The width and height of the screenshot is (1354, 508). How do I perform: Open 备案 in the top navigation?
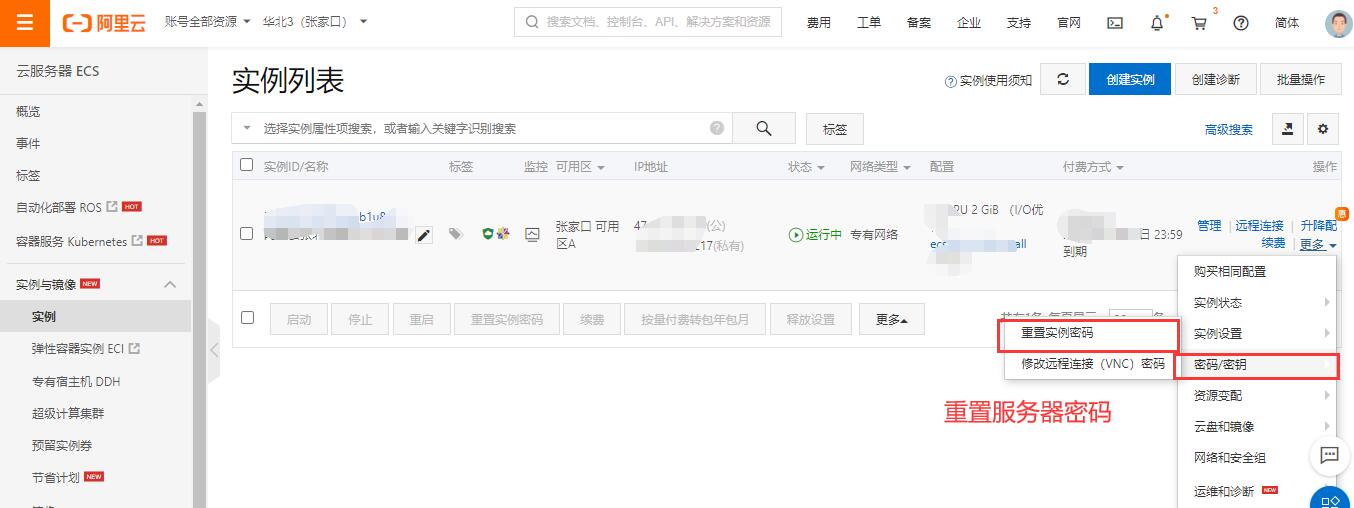point(919,23)
